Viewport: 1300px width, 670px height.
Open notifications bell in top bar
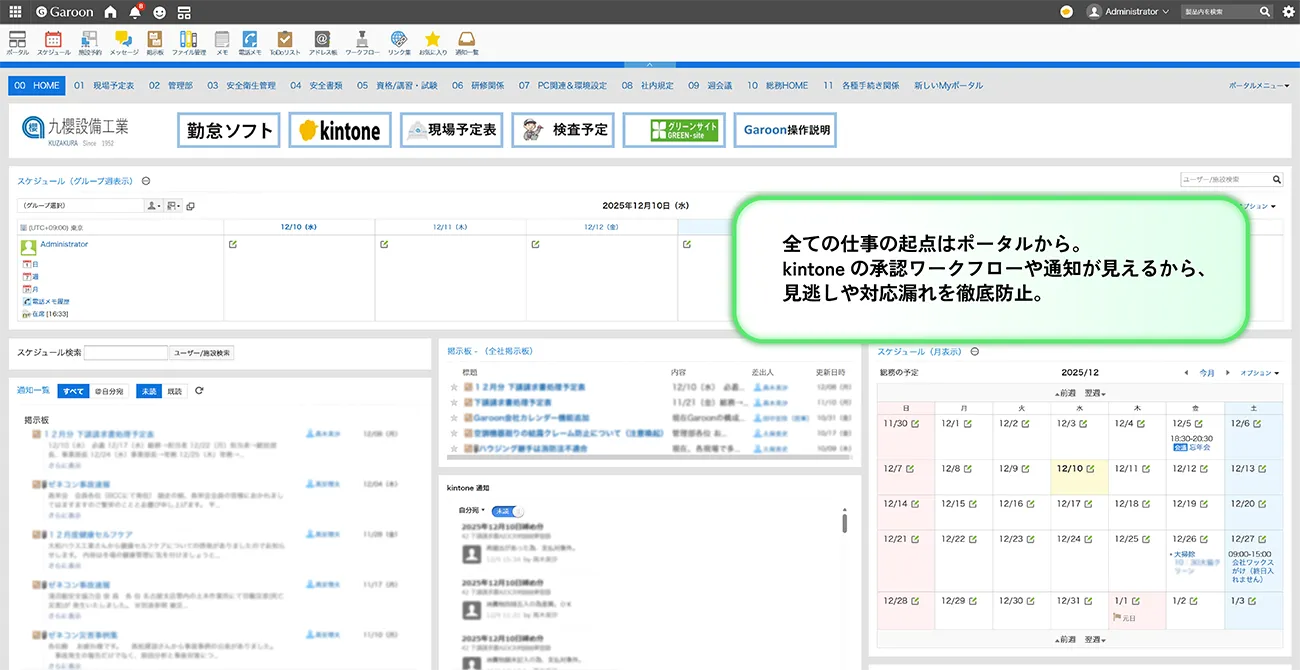click(135, 12)
